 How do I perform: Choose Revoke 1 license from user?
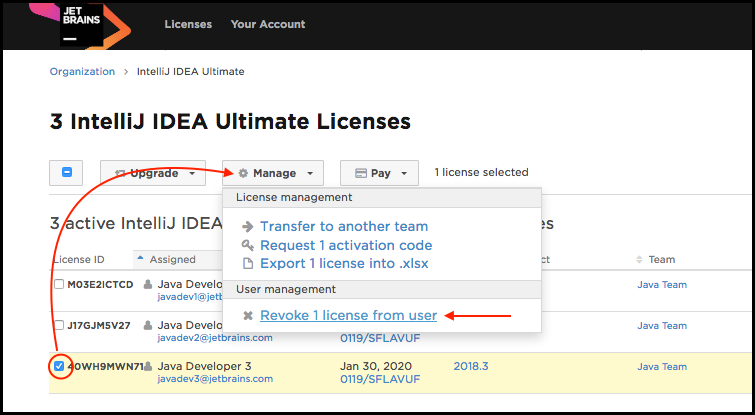348,316
